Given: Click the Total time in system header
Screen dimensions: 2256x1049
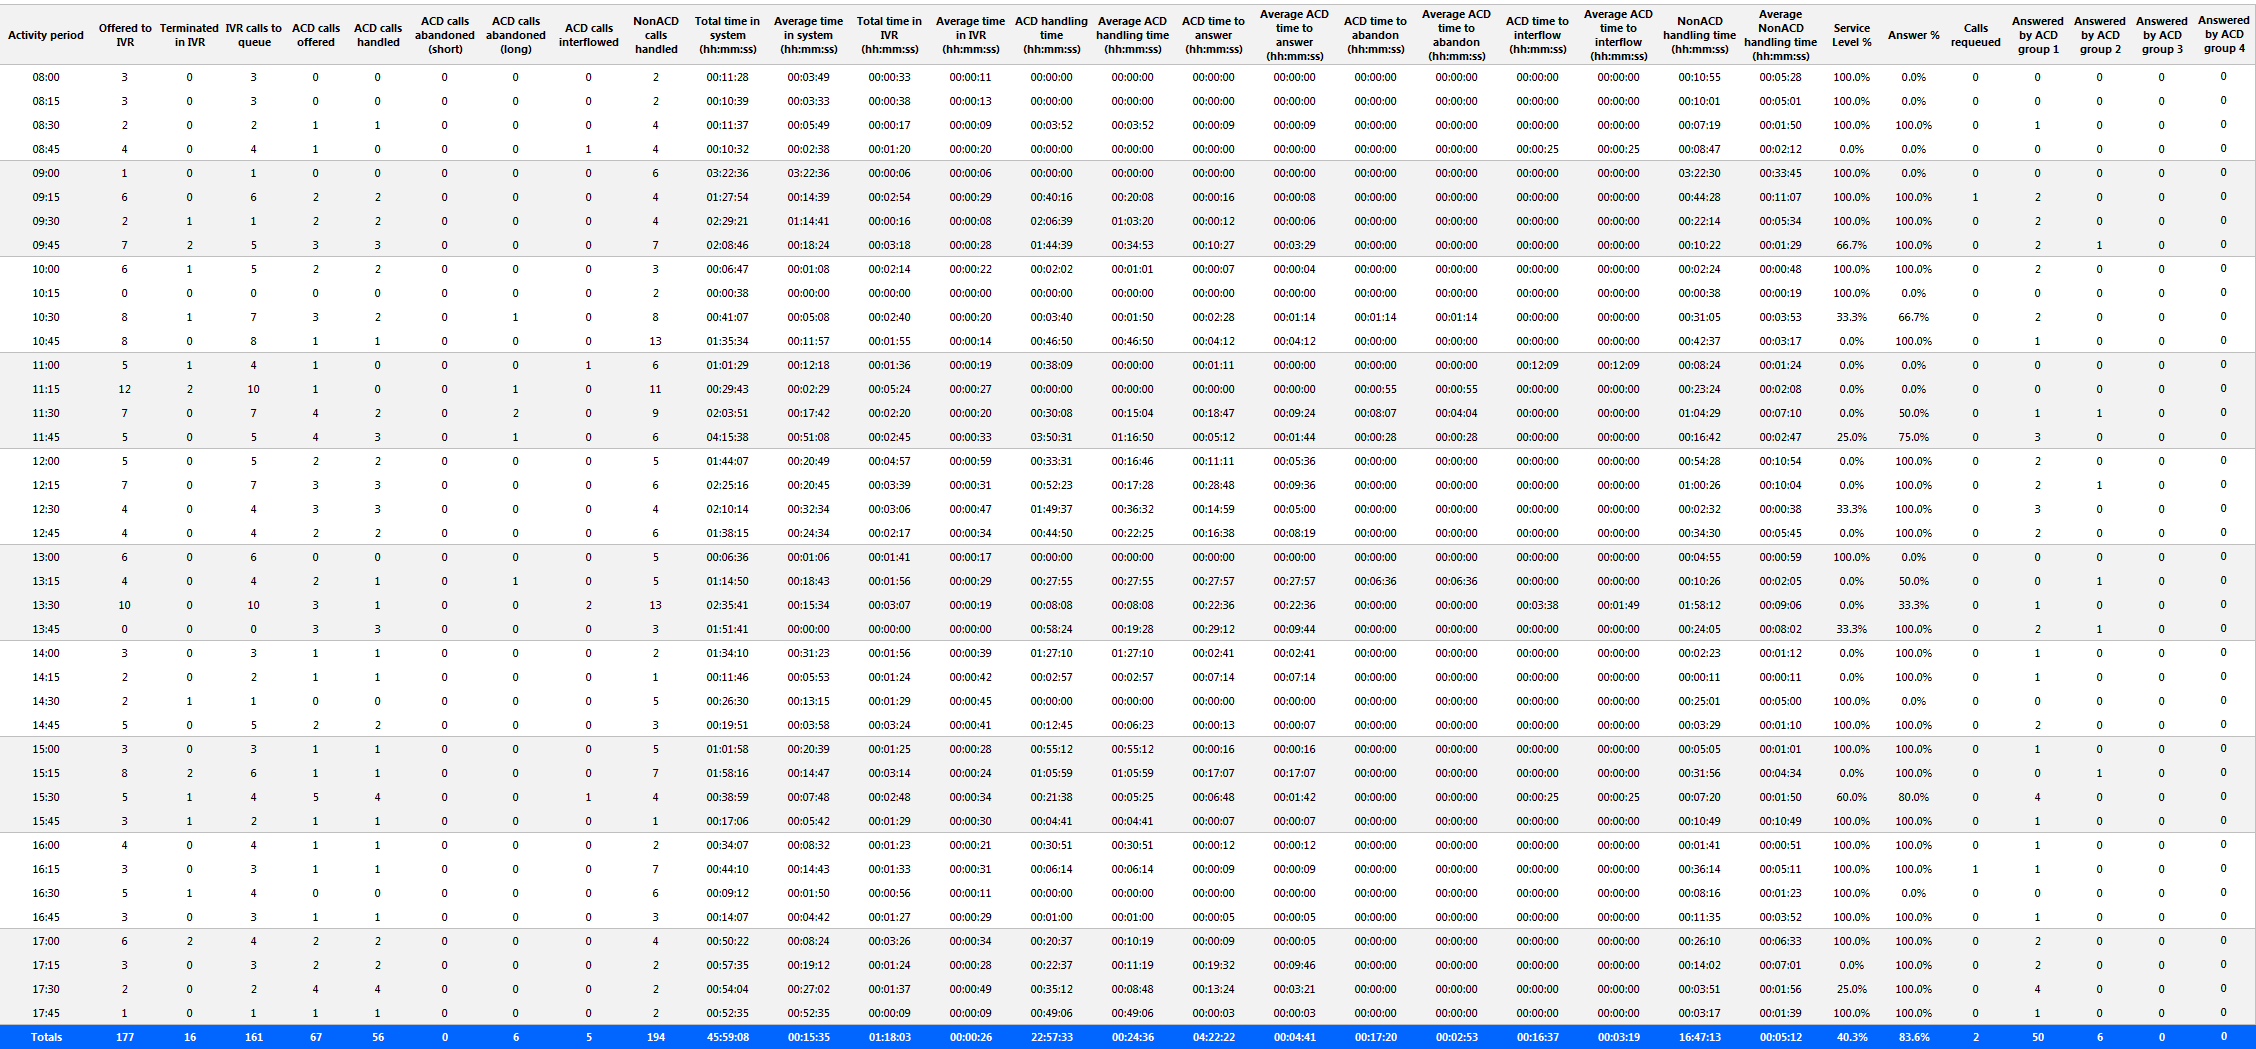Looking at the screenshot, I should (727, 35).
